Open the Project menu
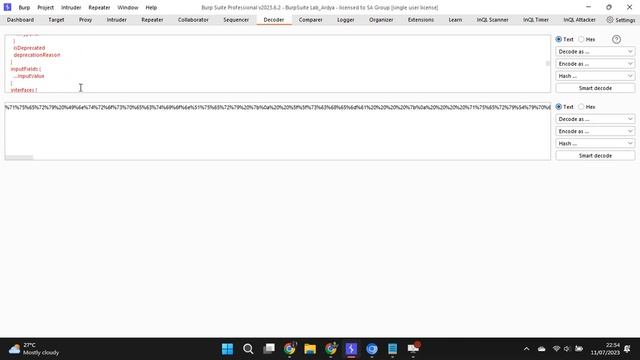 [x=45, y=7]
